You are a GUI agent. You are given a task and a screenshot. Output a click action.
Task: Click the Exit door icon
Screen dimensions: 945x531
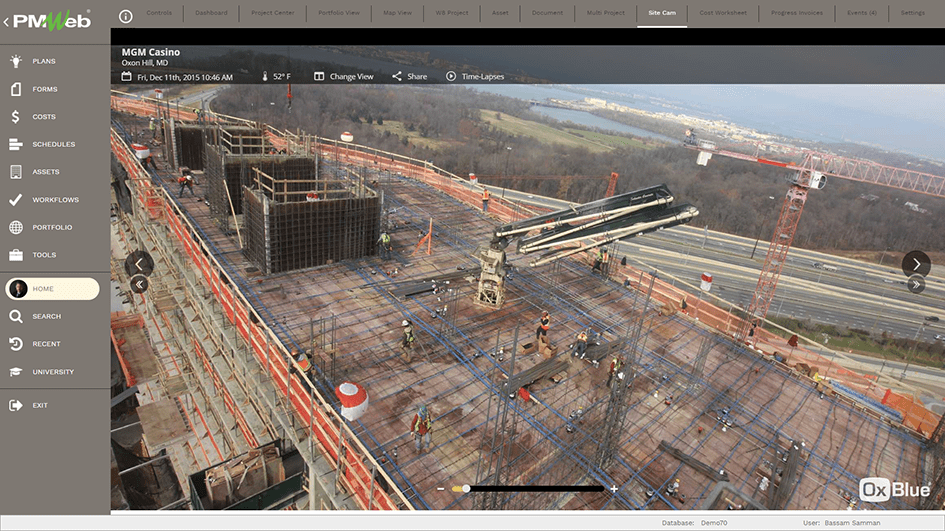(16, 406)
